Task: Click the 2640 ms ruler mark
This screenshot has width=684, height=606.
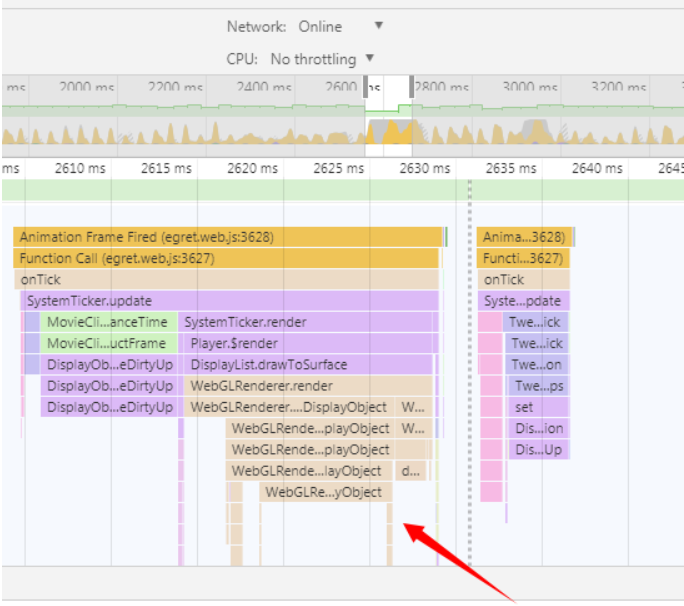Action: (x=597, y=168)
